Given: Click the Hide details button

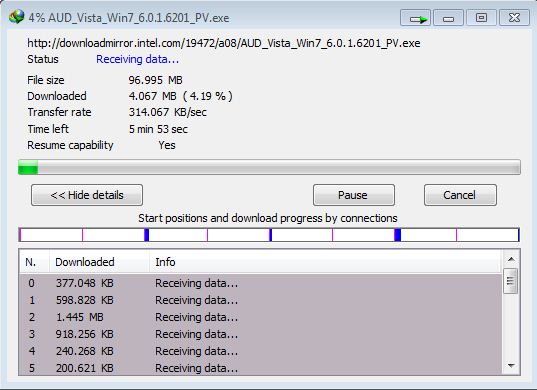Looking at the screenshot, I should coord(87,195).
